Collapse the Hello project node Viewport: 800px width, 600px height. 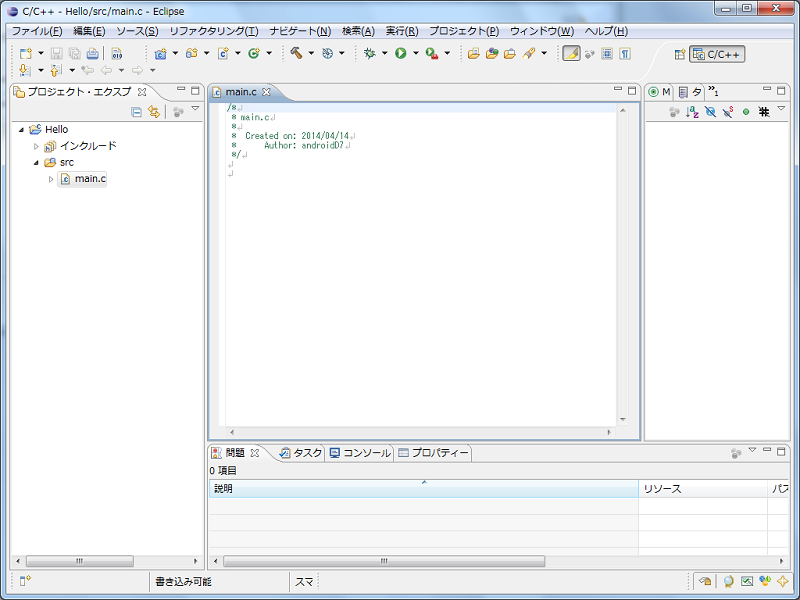pyautogui.click(x=21, y=130)
